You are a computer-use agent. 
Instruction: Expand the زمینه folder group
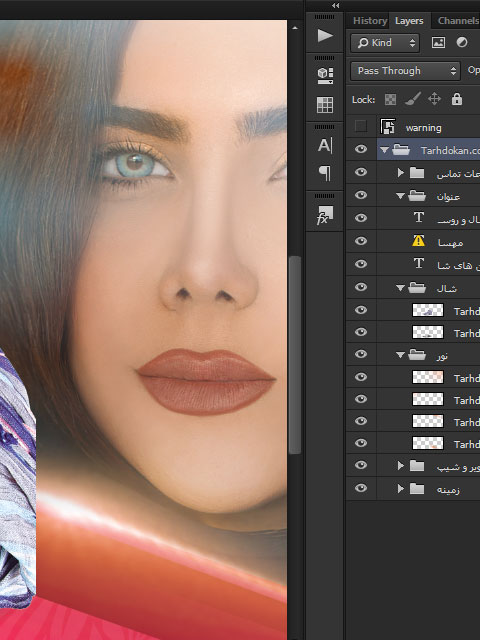[x=400, y=489]
